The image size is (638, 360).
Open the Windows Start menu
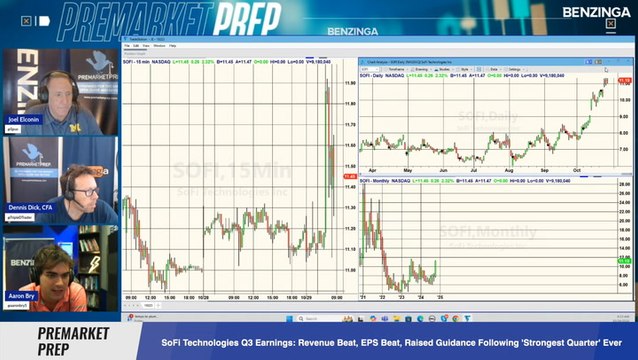(289, 319)
